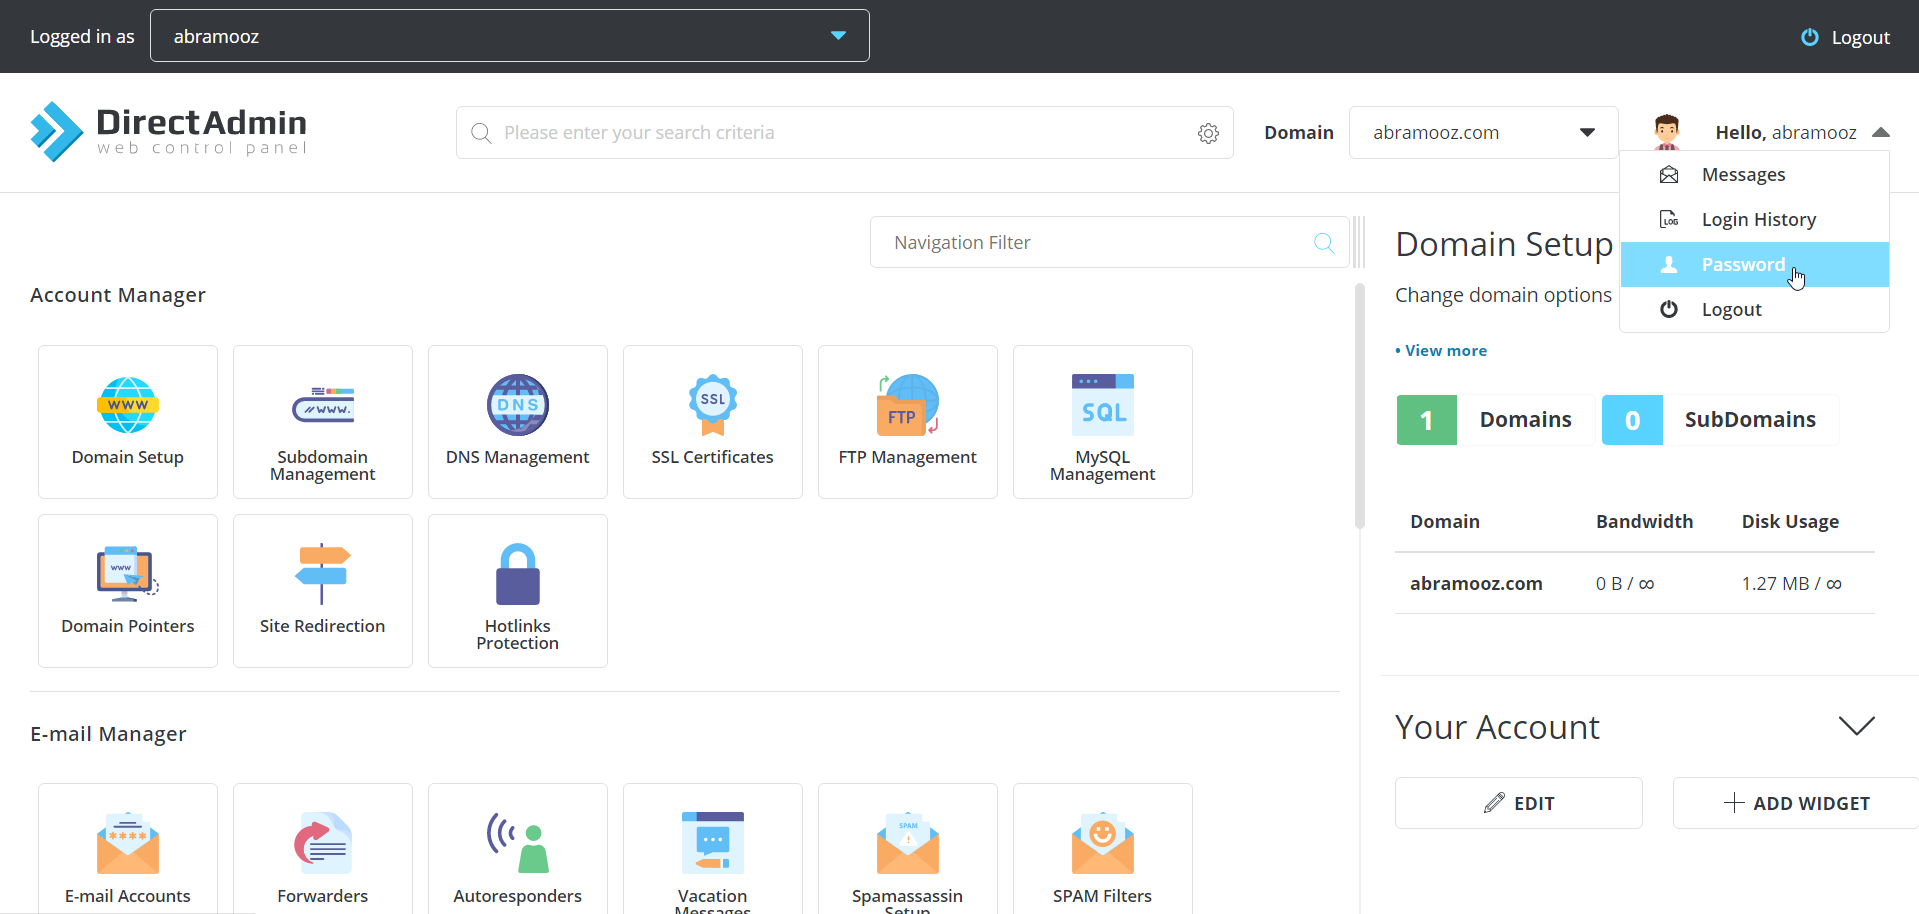Click the log icon beside Login History
1919x914 pixels.
1669,219
